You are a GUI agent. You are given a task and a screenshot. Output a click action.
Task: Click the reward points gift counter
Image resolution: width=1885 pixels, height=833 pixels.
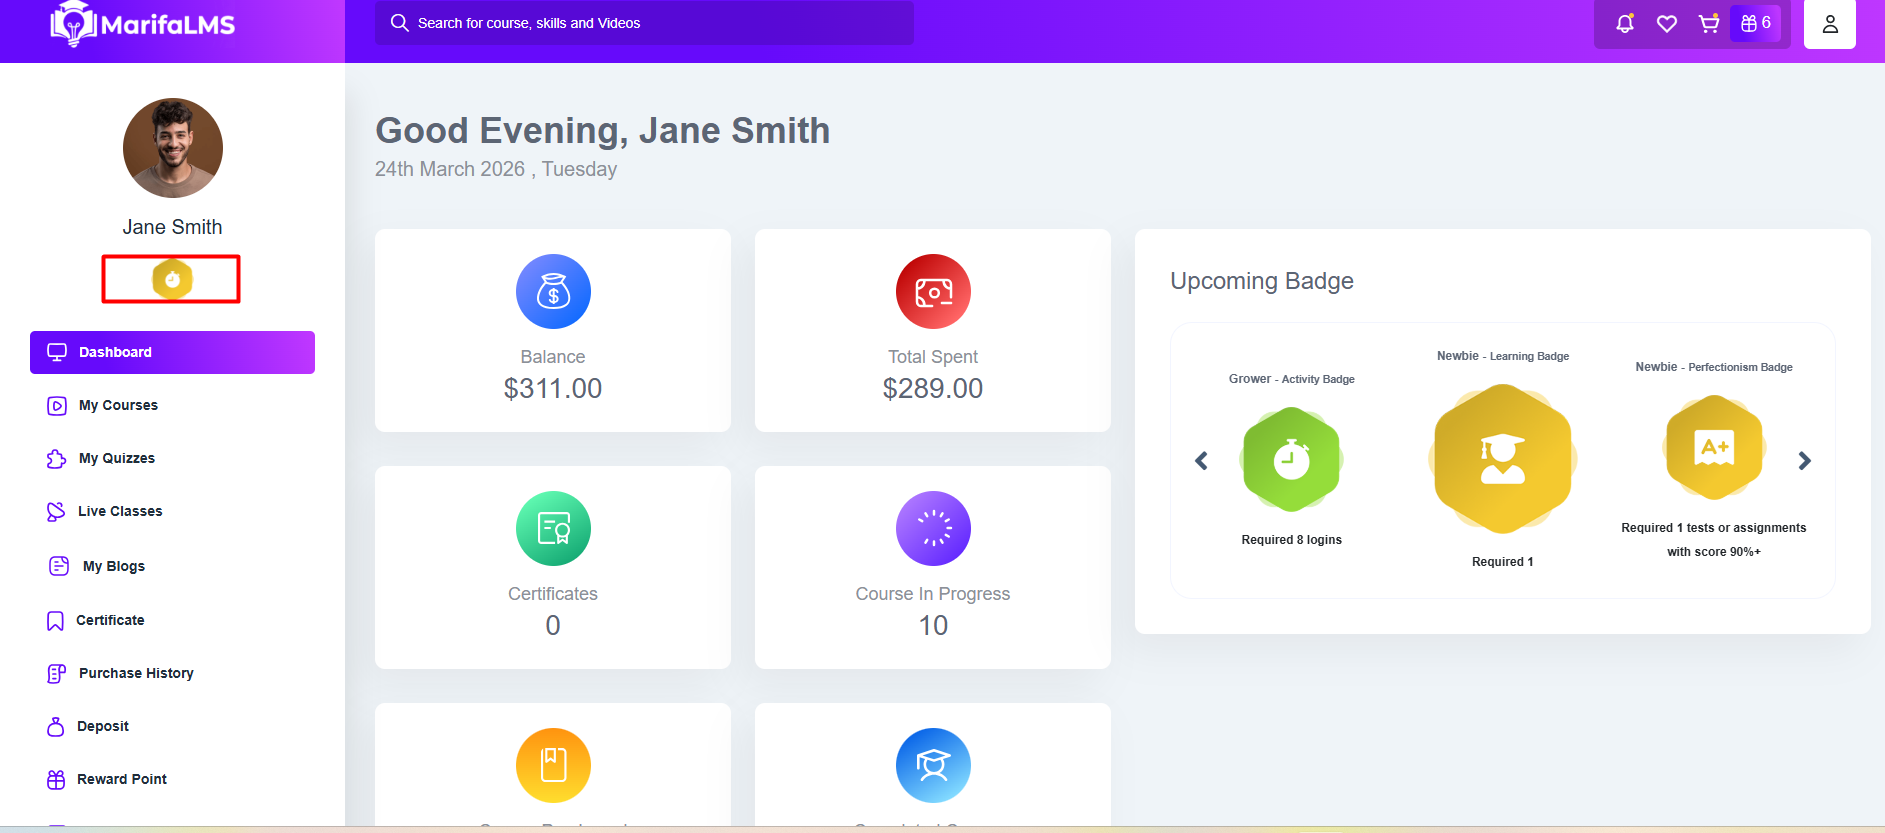1755,23
